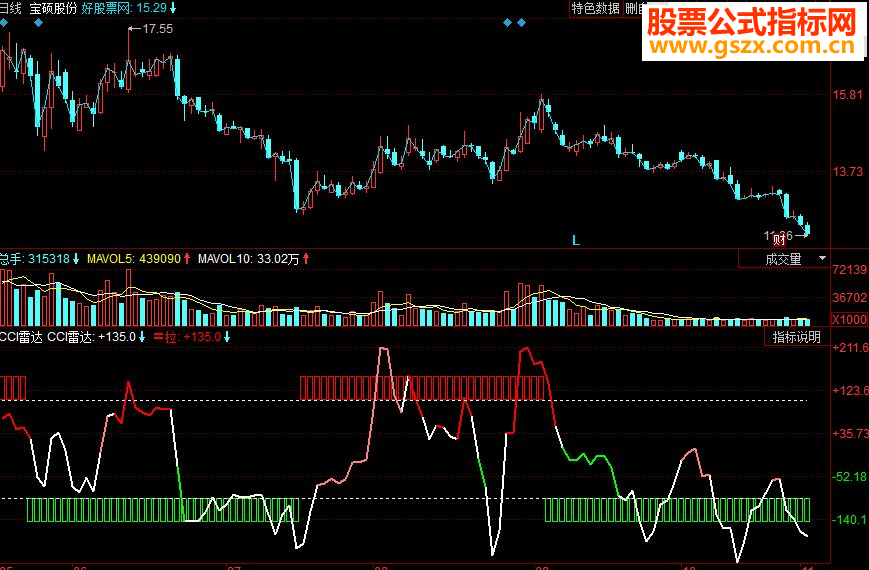
Task: Click the X1000 volume unit label
Action: (x=850, y=319)
